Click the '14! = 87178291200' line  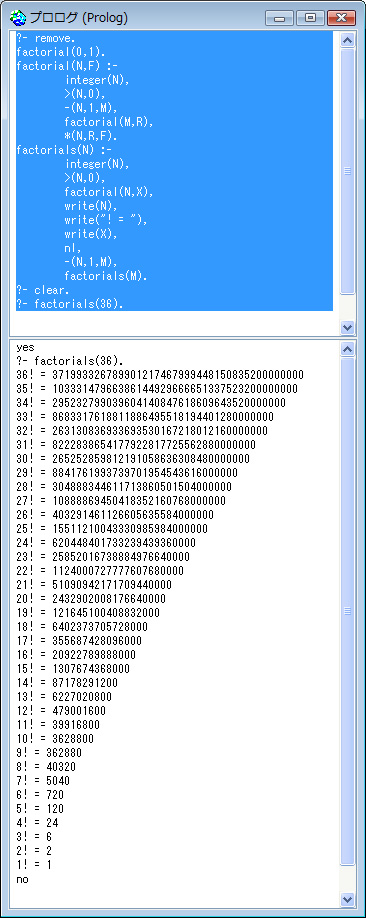(x=68, y=683)
